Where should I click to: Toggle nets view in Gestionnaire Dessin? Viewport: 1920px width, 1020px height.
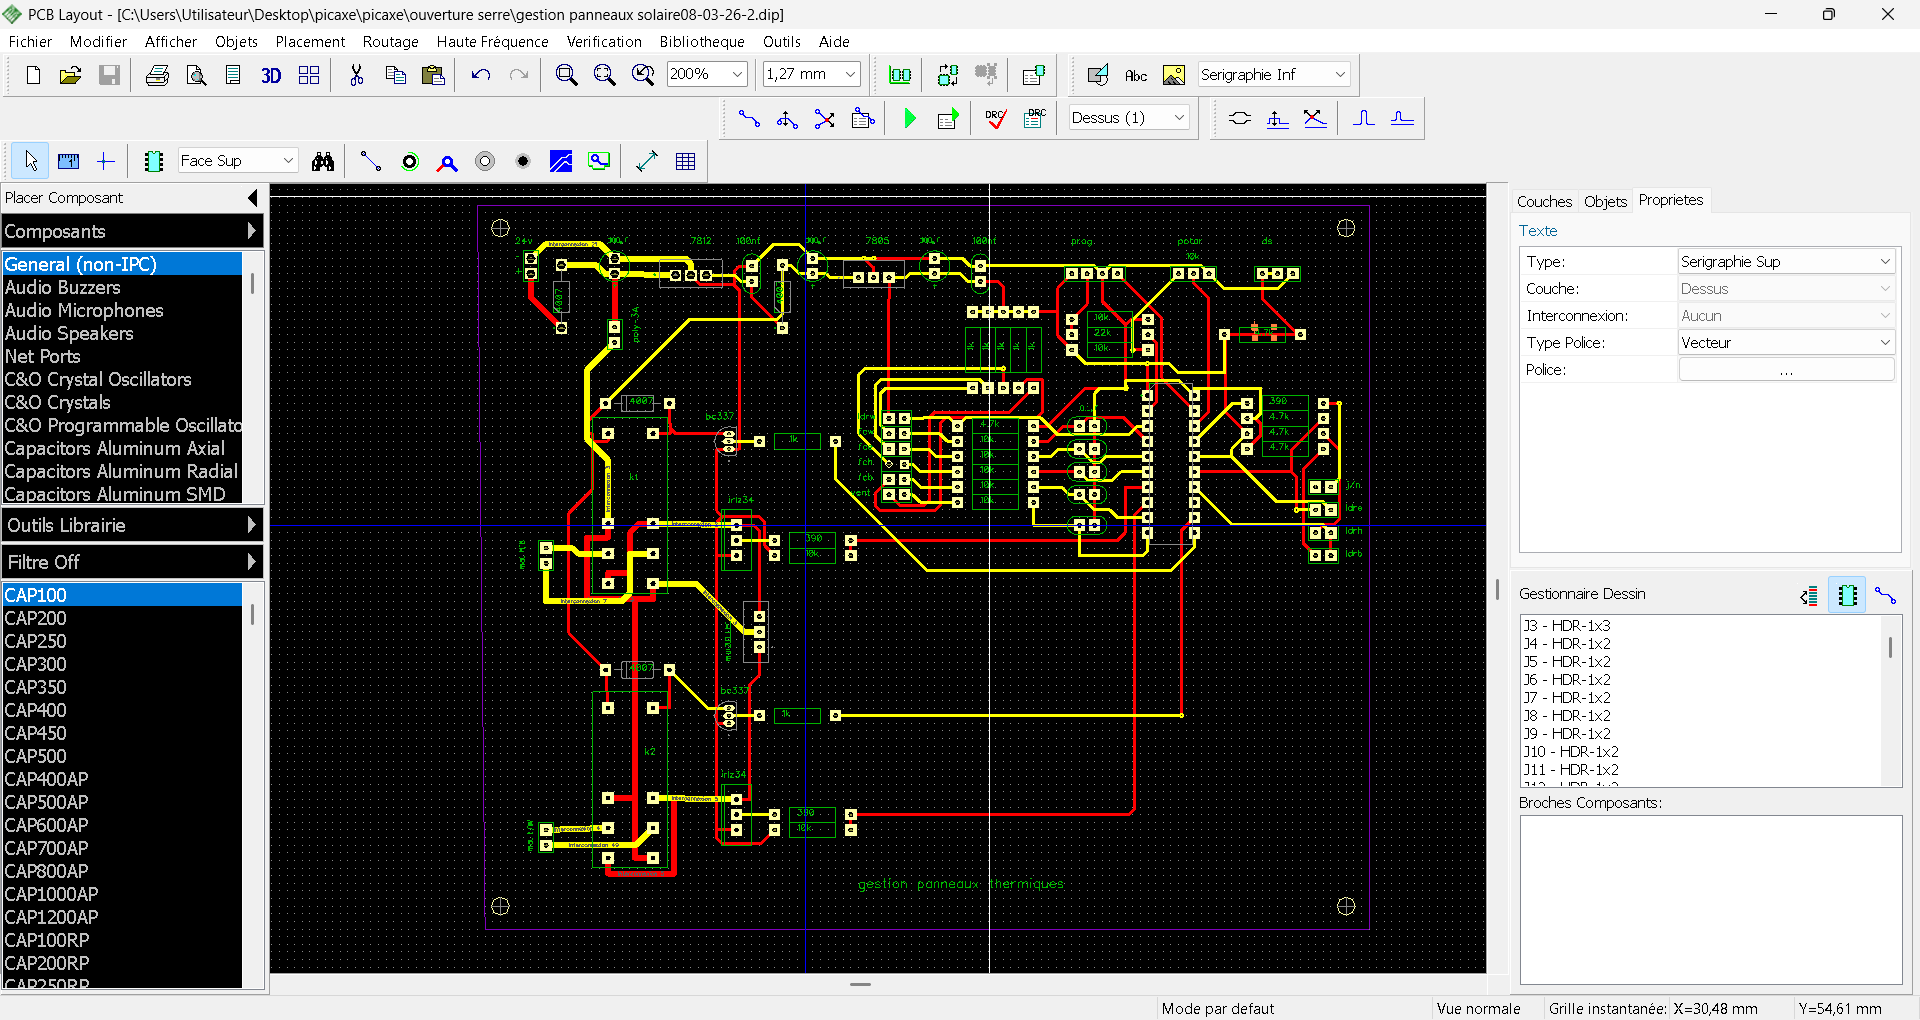[x=1885, y=596]
